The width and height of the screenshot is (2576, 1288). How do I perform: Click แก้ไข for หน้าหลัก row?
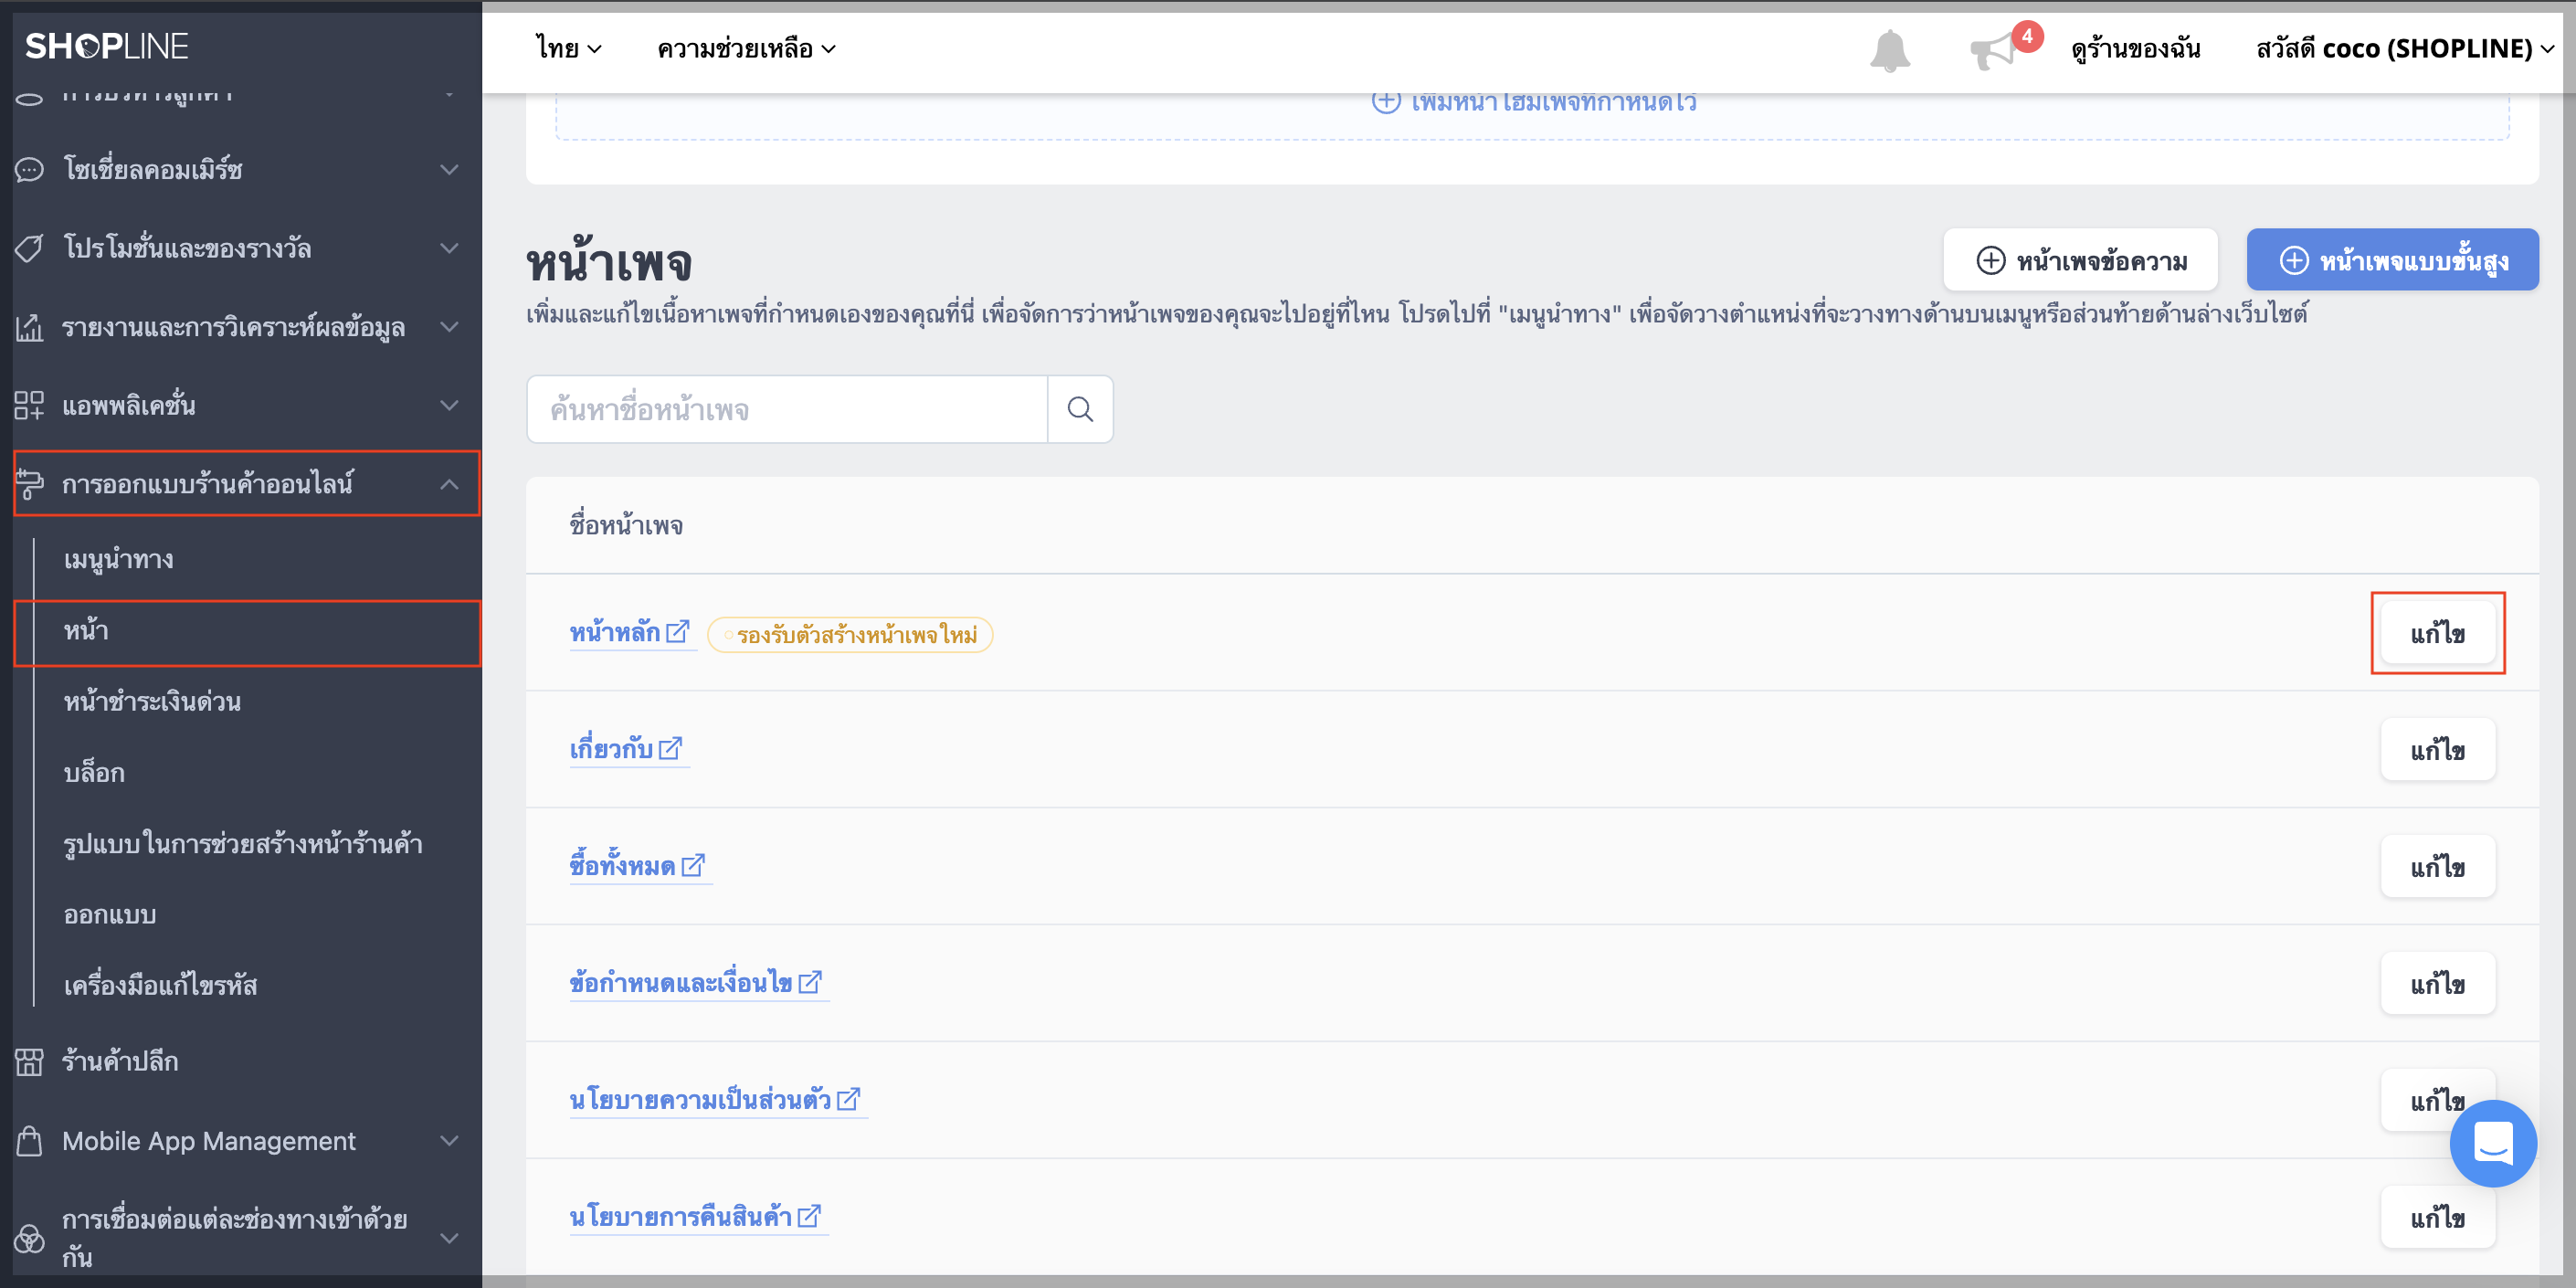click(x=2438, y=633)
